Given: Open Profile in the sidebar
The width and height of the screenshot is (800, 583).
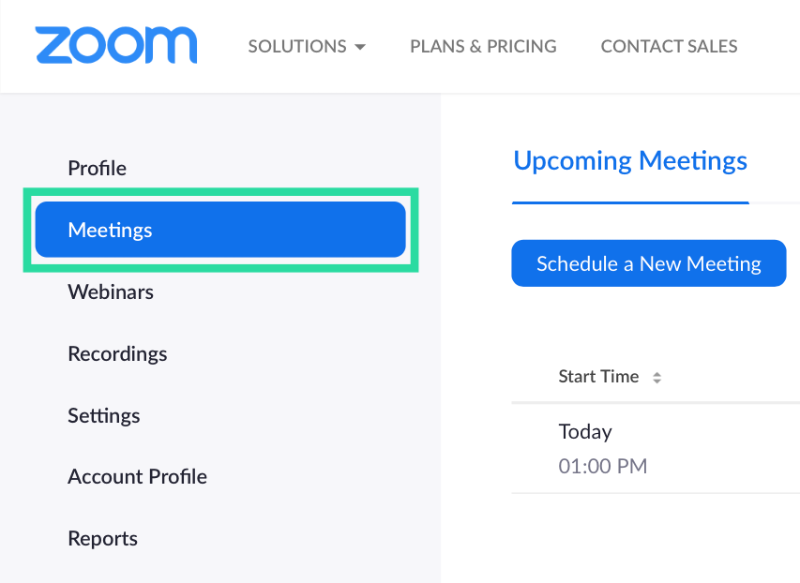Looking at the screenshot, I should click(x=97, y=168).
